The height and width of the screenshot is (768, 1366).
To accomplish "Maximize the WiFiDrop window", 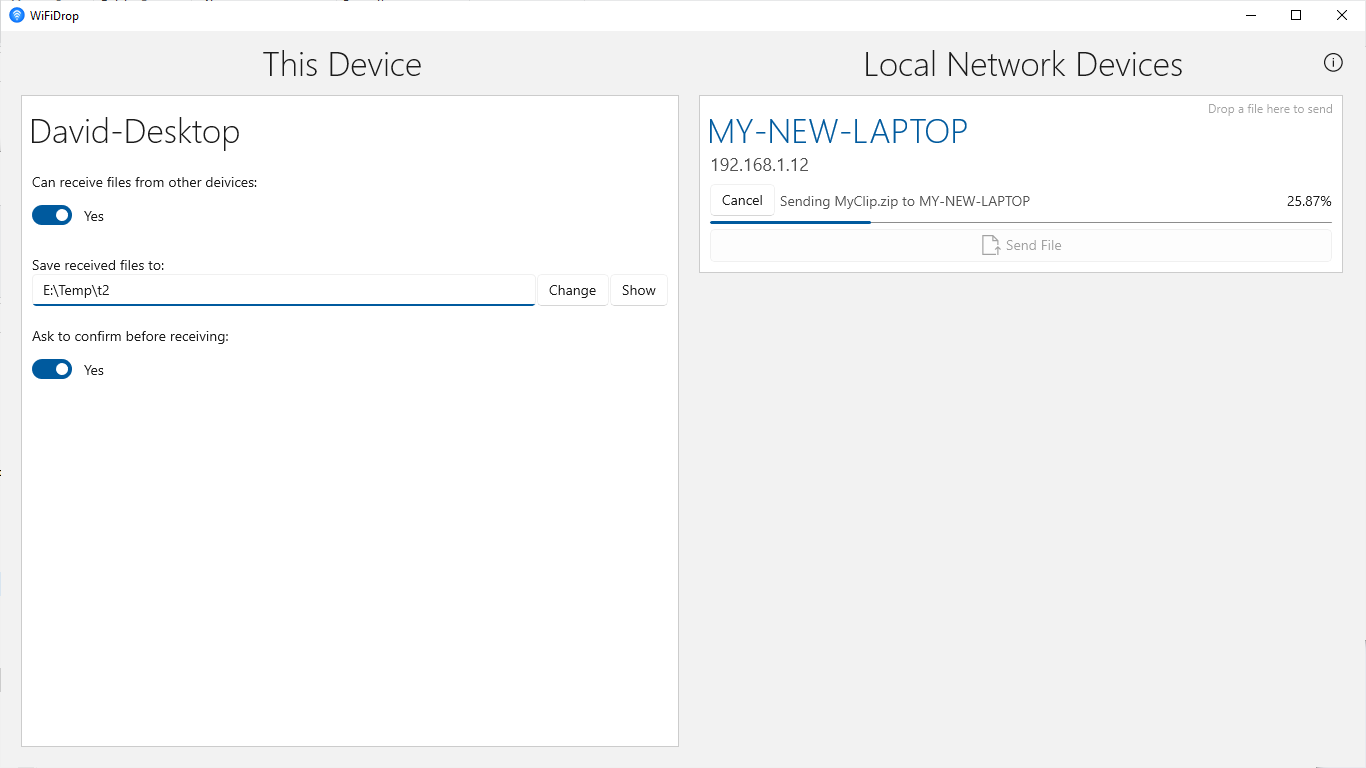I will 1296,15.
